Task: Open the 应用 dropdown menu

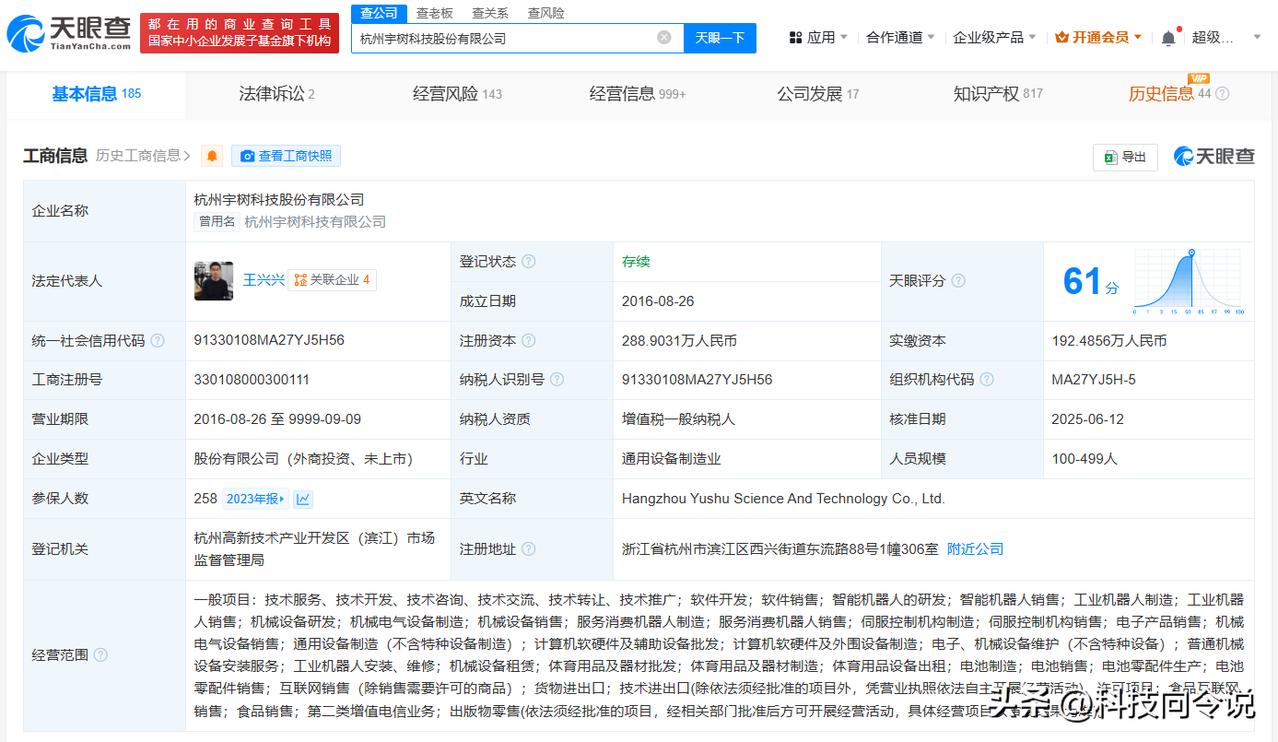Action: pyautogui.click(x=817, y=37)
